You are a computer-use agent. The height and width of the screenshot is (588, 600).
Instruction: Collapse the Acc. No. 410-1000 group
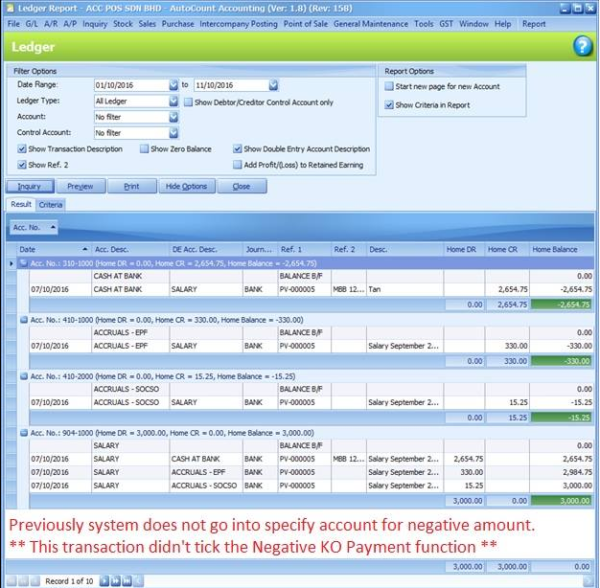click(x=24, y=320)
